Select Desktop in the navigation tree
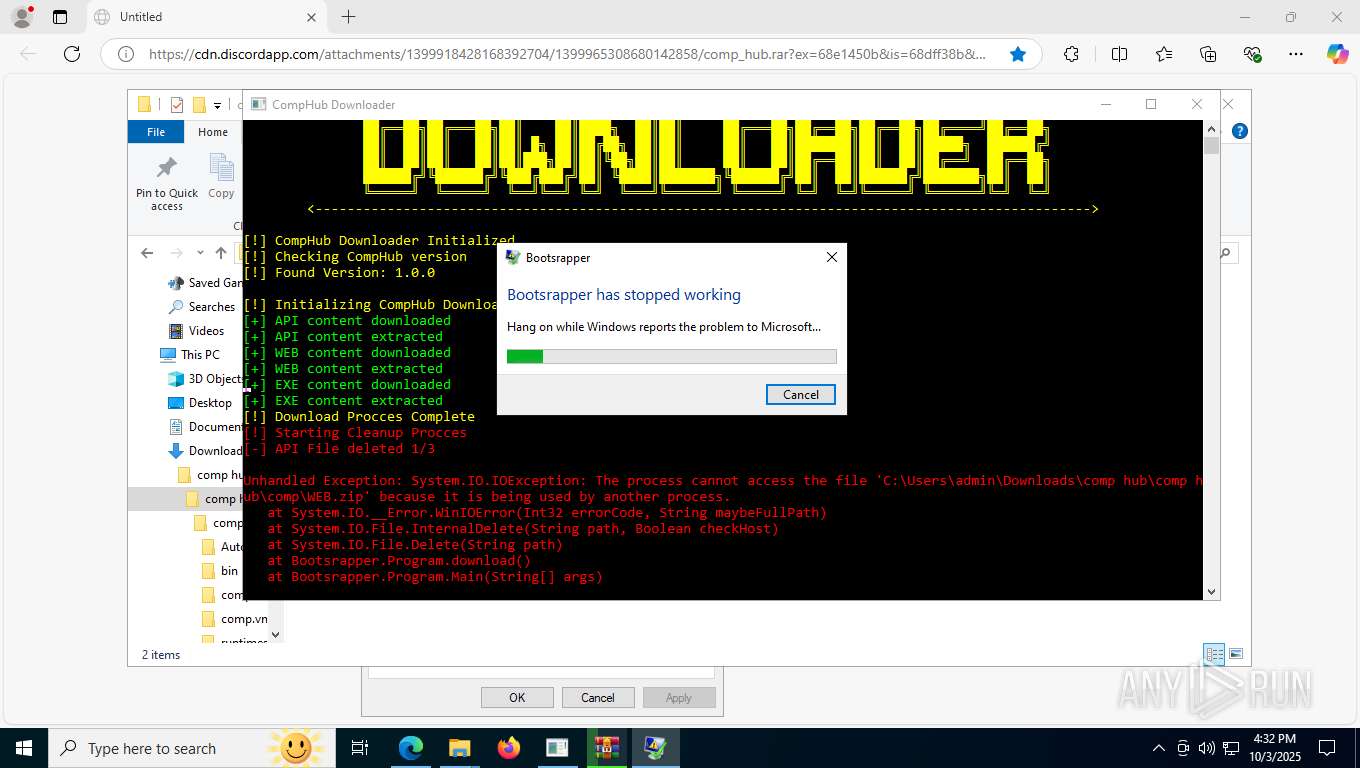The width and height of the screenshot is (1360, 768). (x=199, y=403)
